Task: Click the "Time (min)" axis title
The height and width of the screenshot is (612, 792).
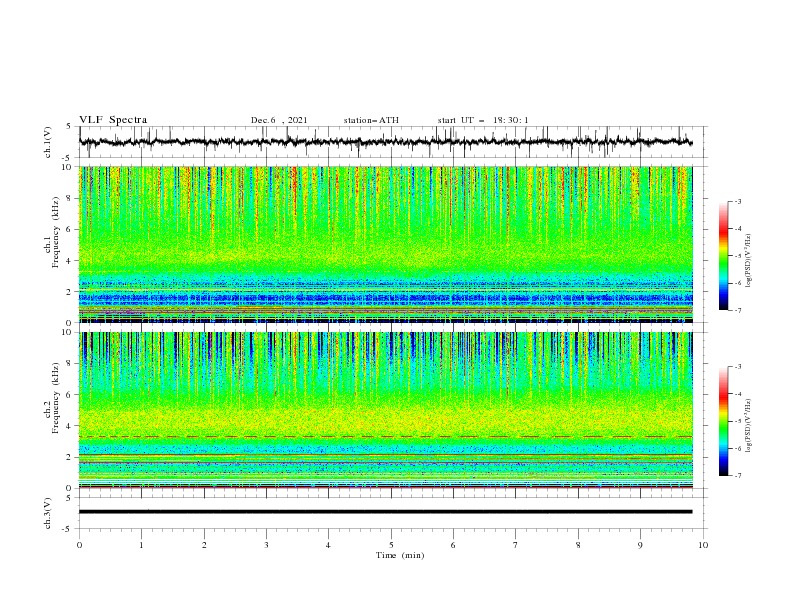Action: pos(400,555)
